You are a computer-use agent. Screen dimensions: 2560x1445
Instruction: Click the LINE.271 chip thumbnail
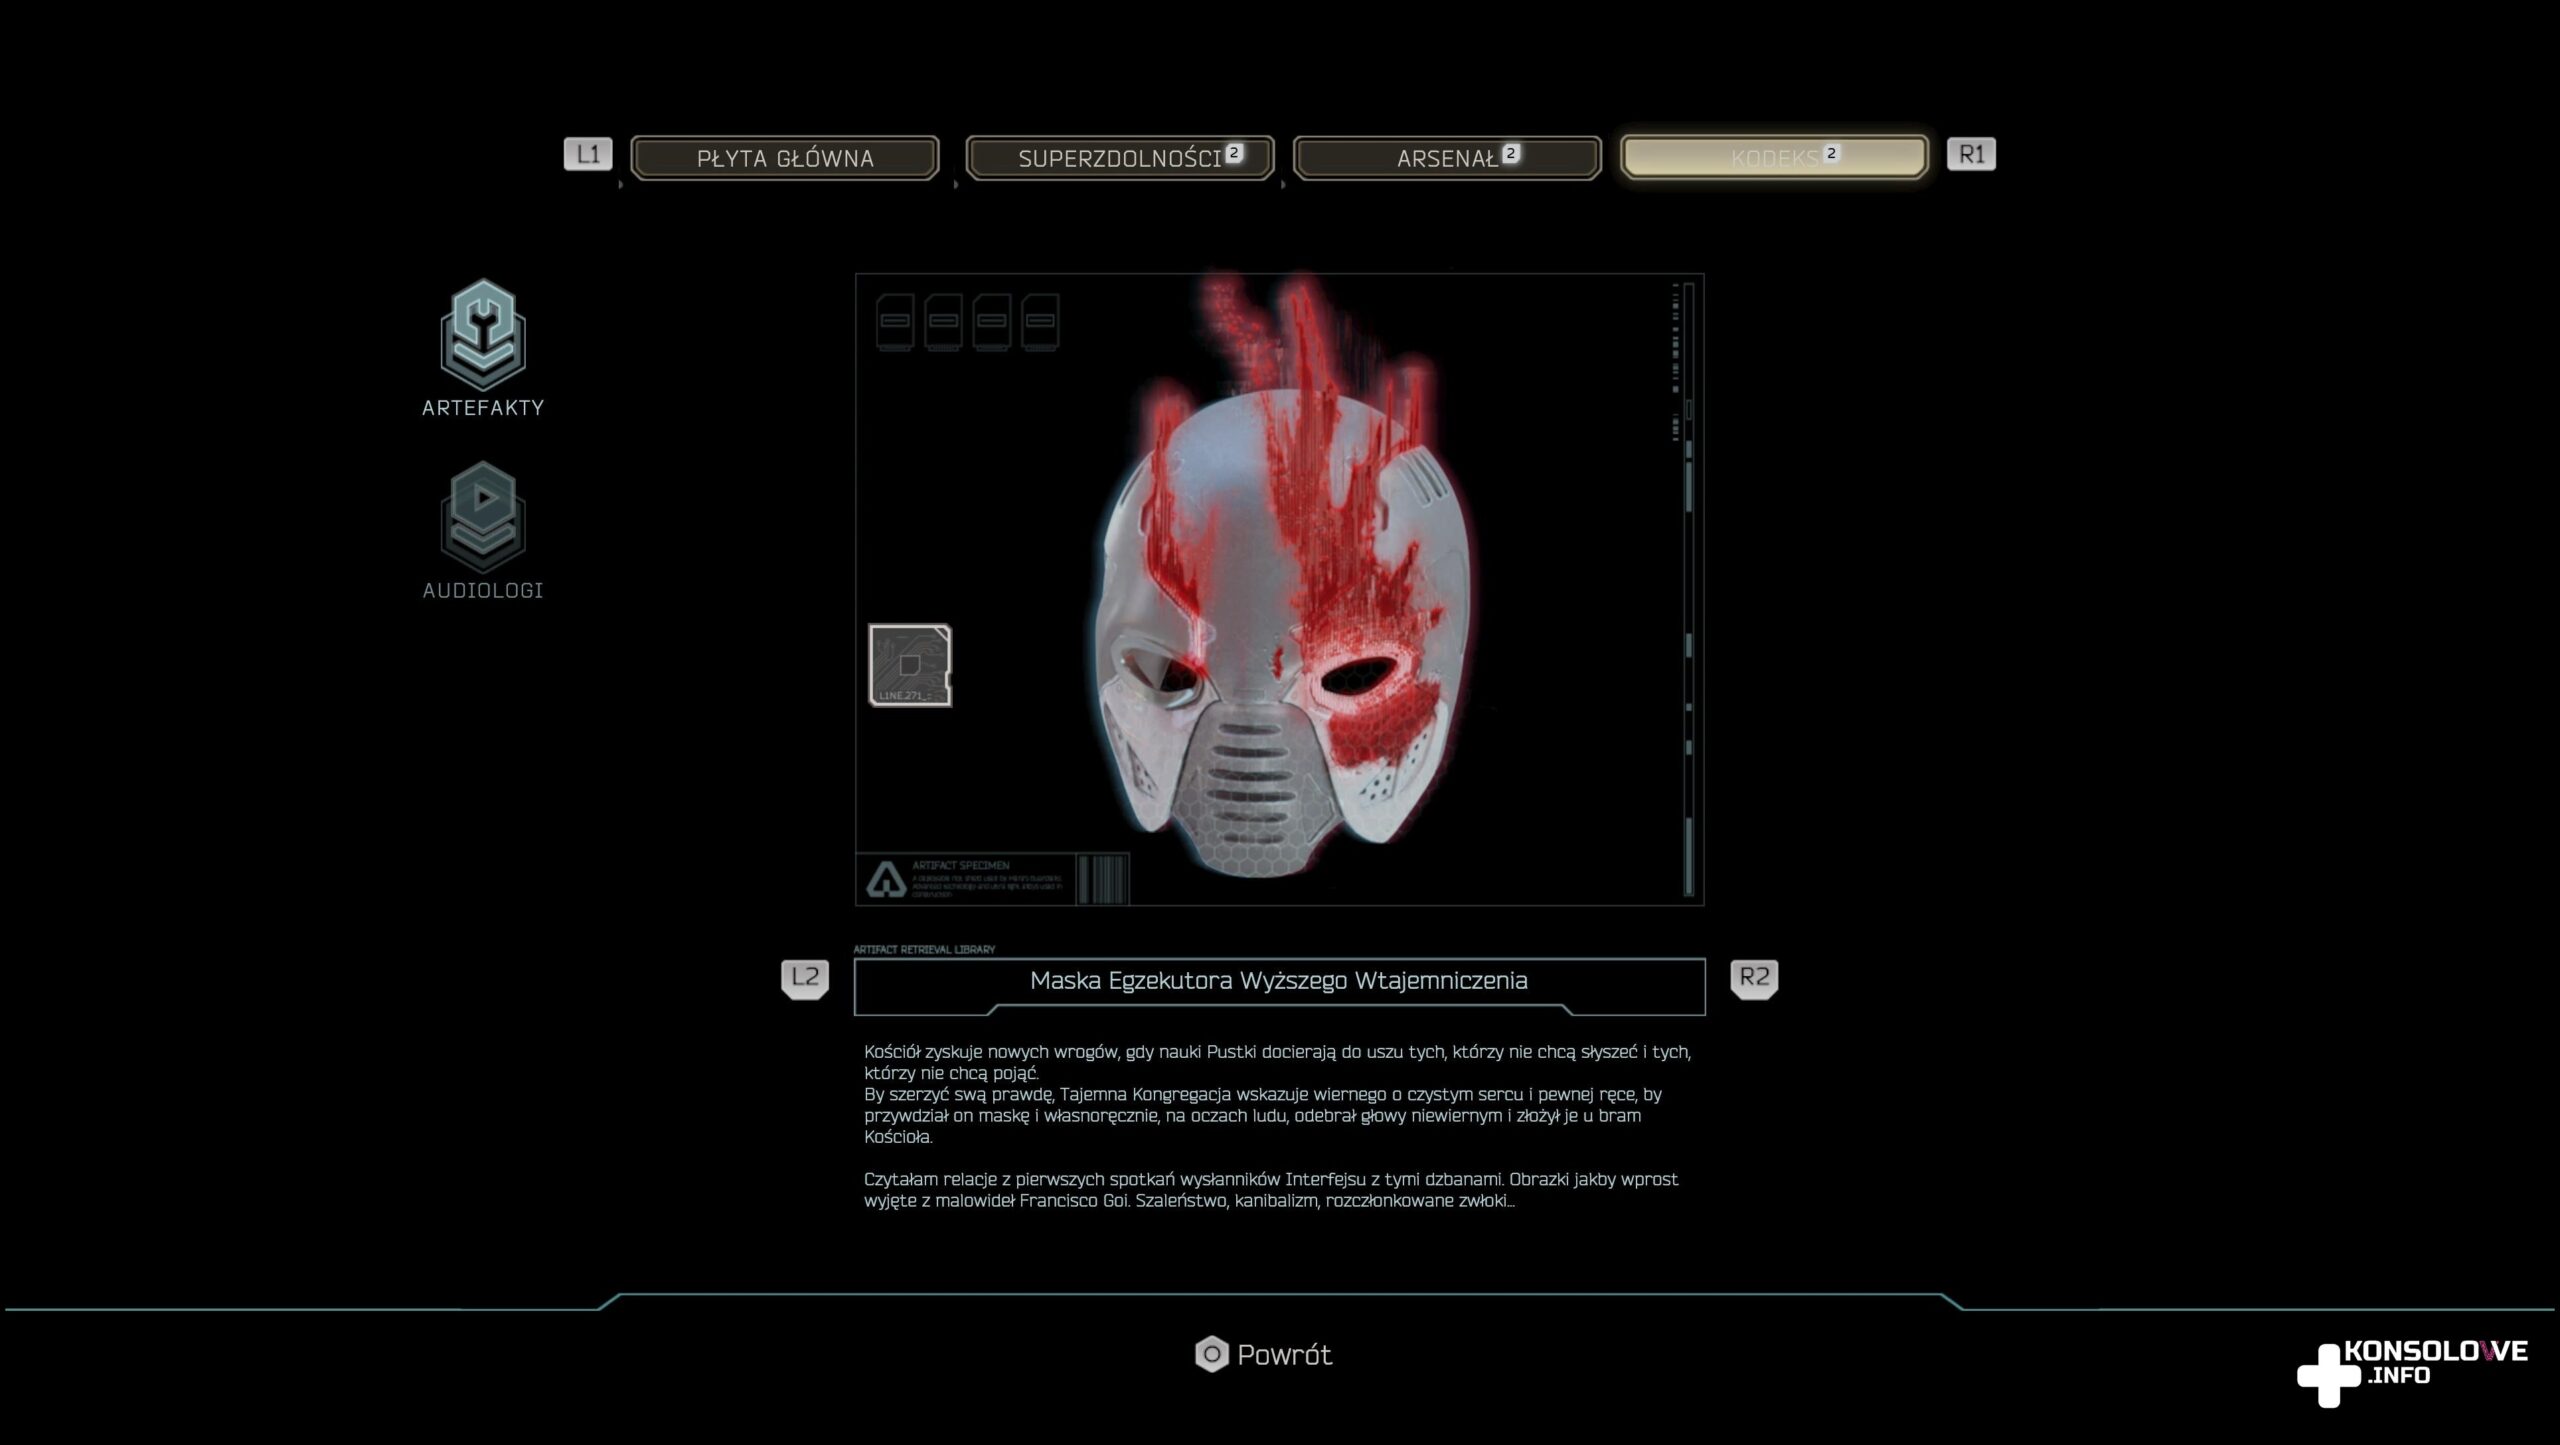pyautogui.click(x=910, y=666)
